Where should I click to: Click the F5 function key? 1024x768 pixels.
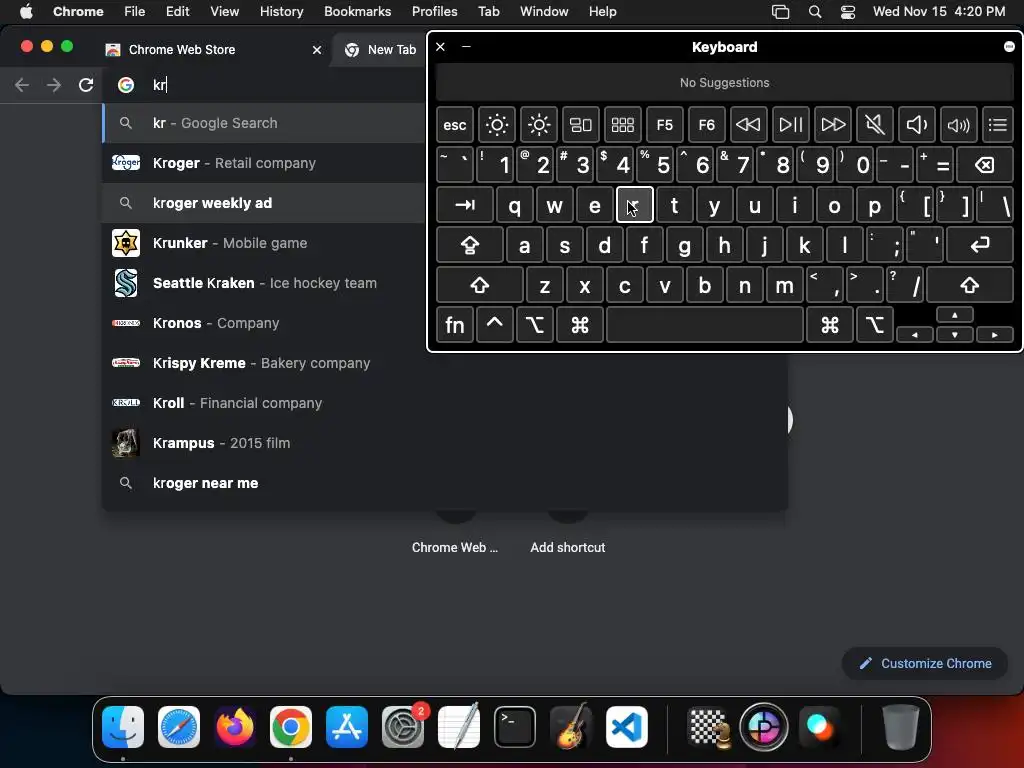tap(664, 125)
